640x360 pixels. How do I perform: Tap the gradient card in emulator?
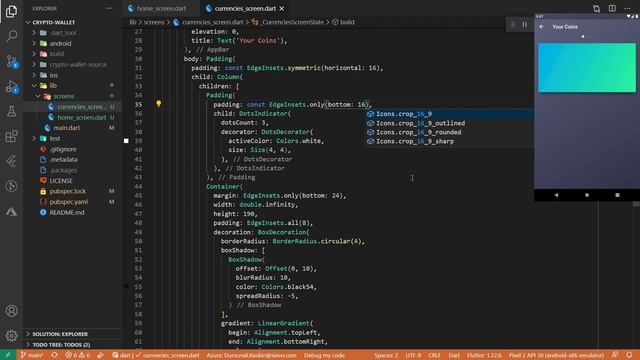587,68
